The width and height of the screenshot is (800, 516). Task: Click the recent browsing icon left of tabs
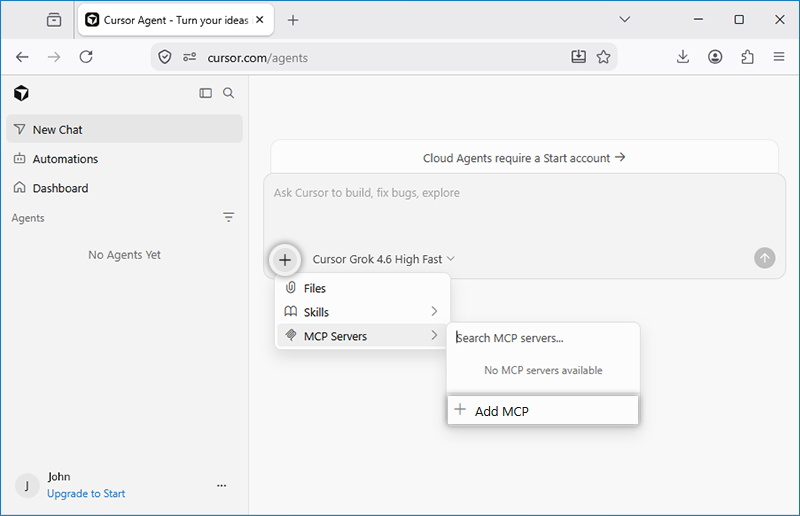tap(54, 20)
